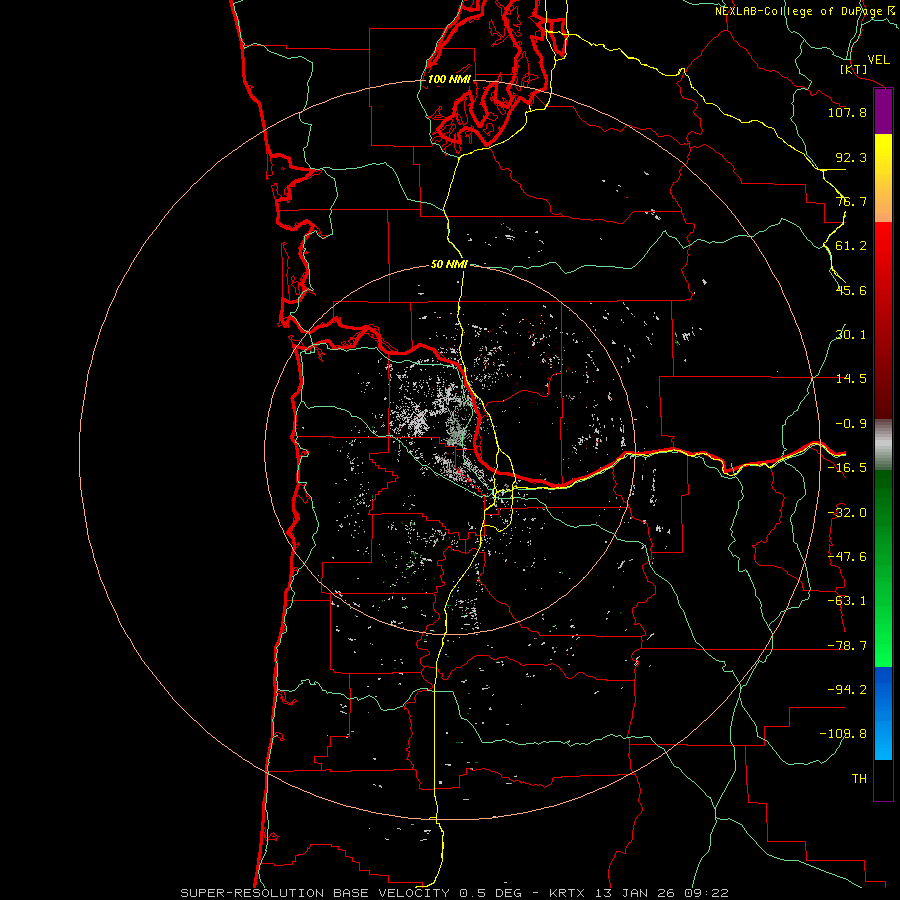Click the -78.7 legend value
Screen dimensions: 900x900
coord(847,646)
